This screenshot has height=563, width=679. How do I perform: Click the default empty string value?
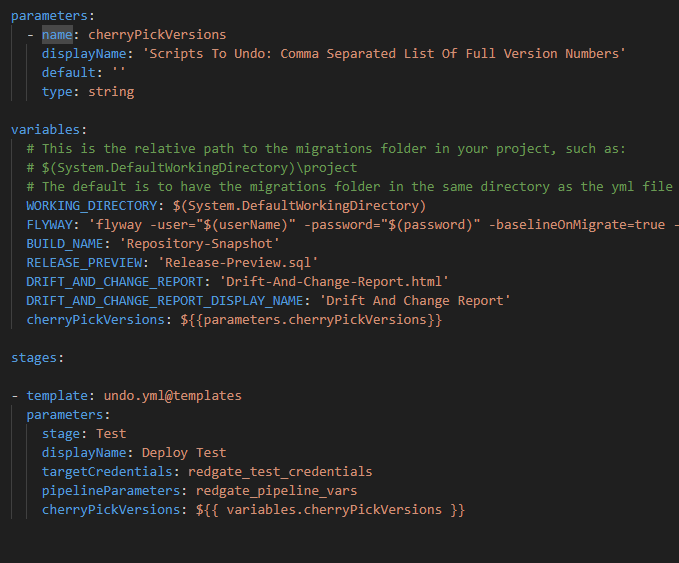tap(119, 72)
